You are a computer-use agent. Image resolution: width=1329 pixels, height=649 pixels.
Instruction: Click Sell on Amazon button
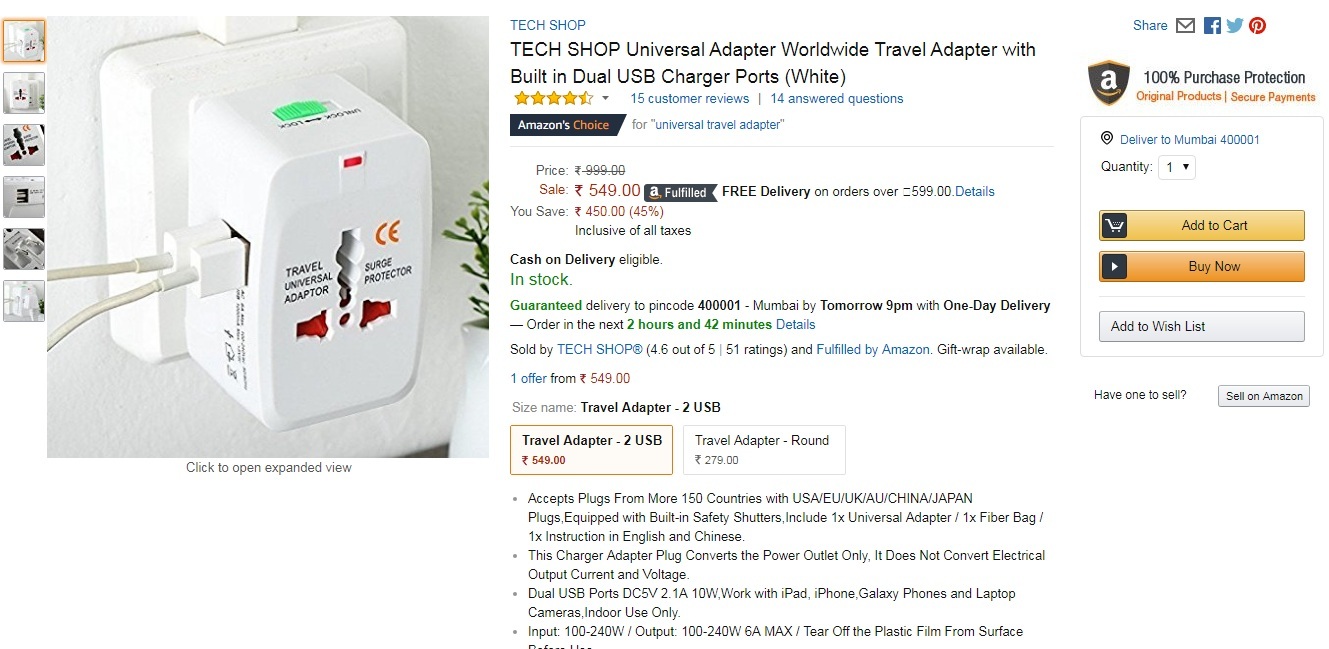[1264, 396]
